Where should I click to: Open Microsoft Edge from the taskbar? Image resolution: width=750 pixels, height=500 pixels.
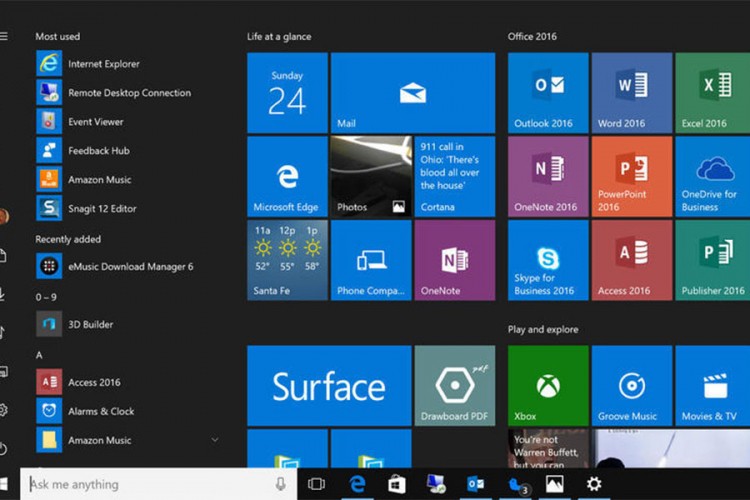tap(357, 484)
